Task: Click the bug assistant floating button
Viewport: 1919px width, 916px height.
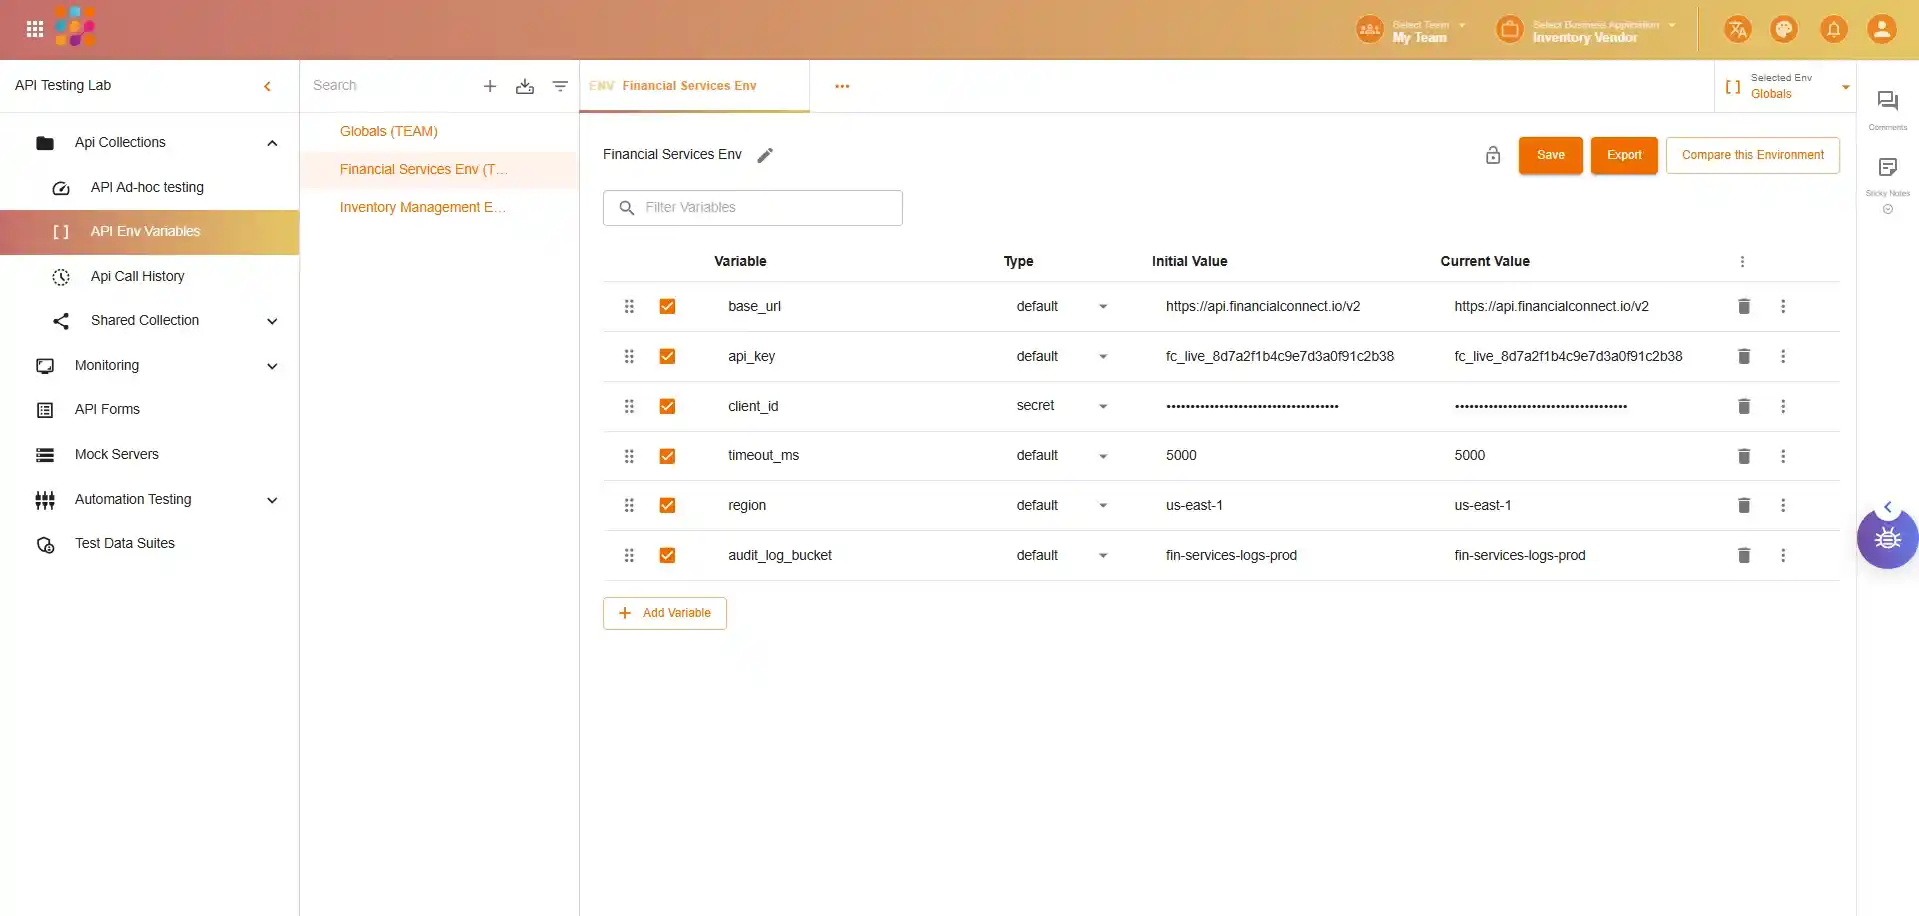Action: point(1887,539)
